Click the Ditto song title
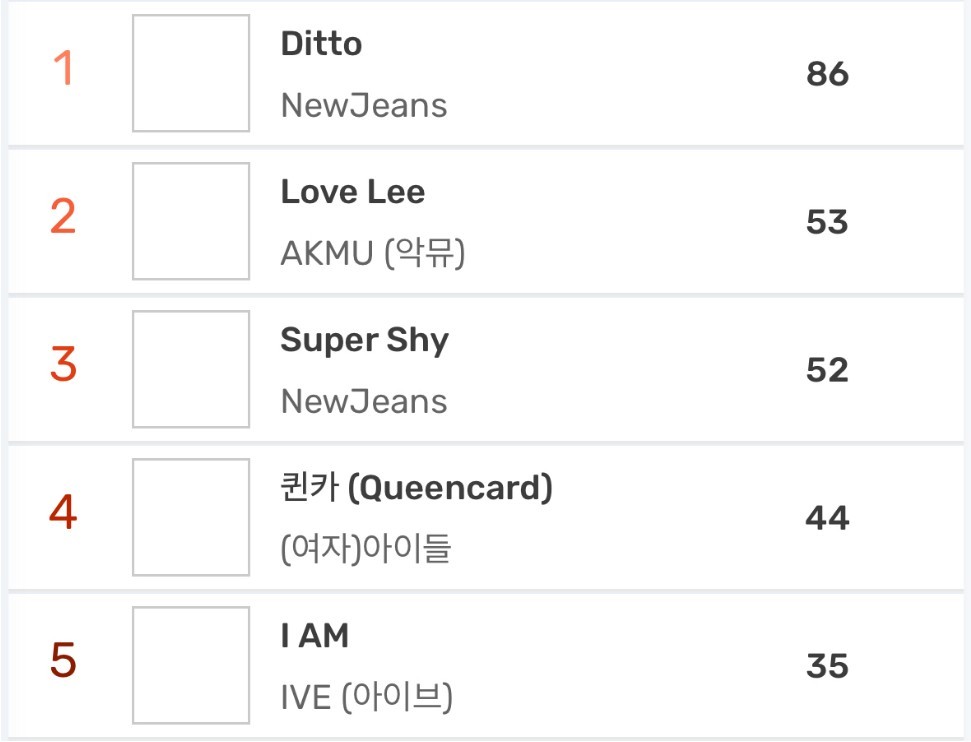This screenshot has height=742, width=971. pyautogui.click(x=321, y=44)
